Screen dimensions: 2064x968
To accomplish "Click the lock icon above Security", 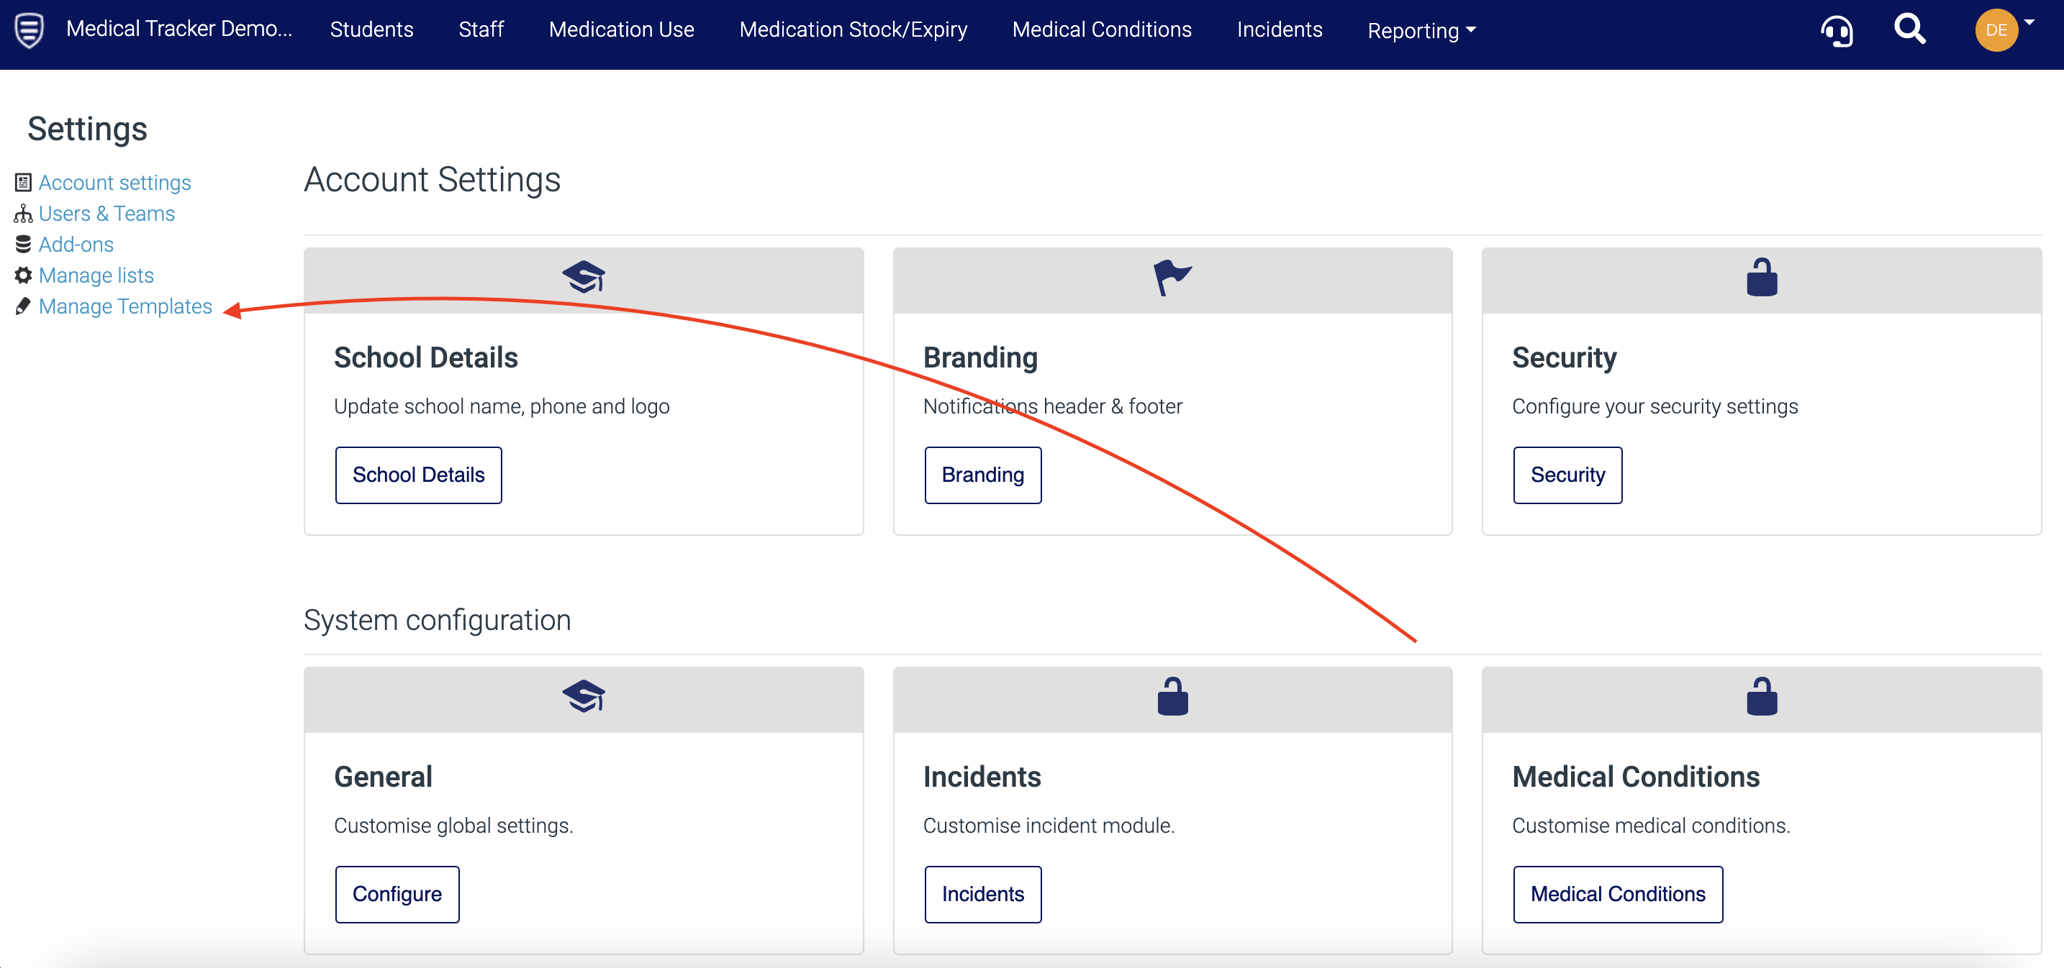I will coord(1761,277).
